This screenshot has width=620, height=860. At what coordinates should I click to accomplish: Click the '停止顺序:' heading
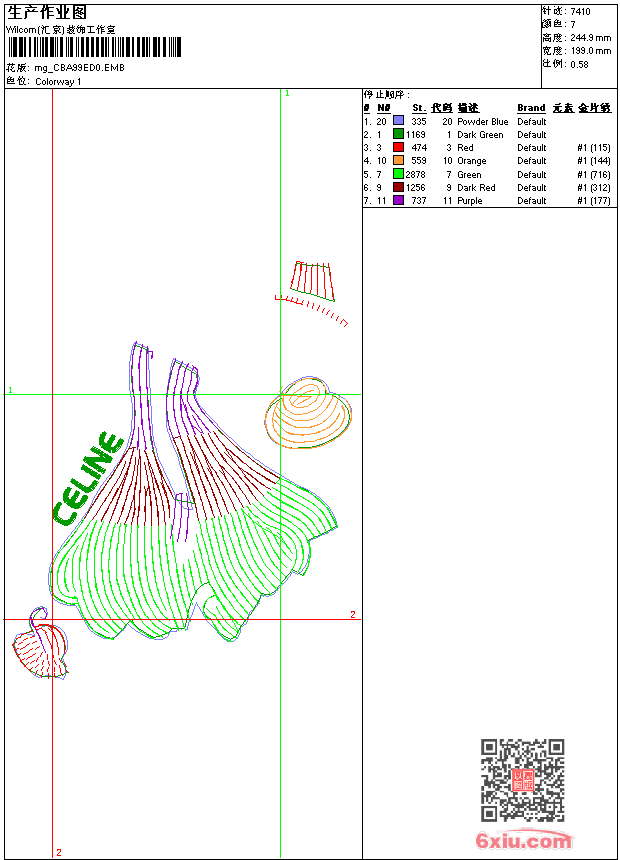(x=387, y=94)
